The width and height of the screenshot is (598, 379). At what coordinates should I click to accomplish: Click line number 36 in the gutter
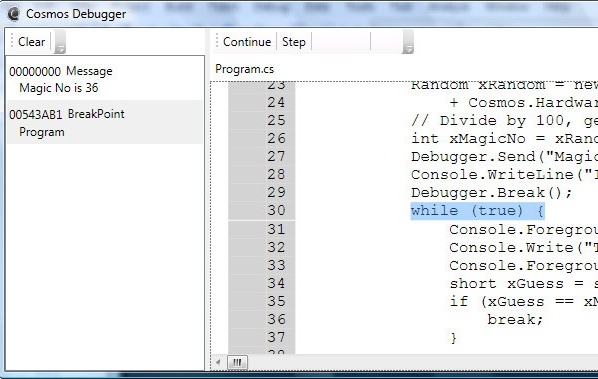(276, 319)
